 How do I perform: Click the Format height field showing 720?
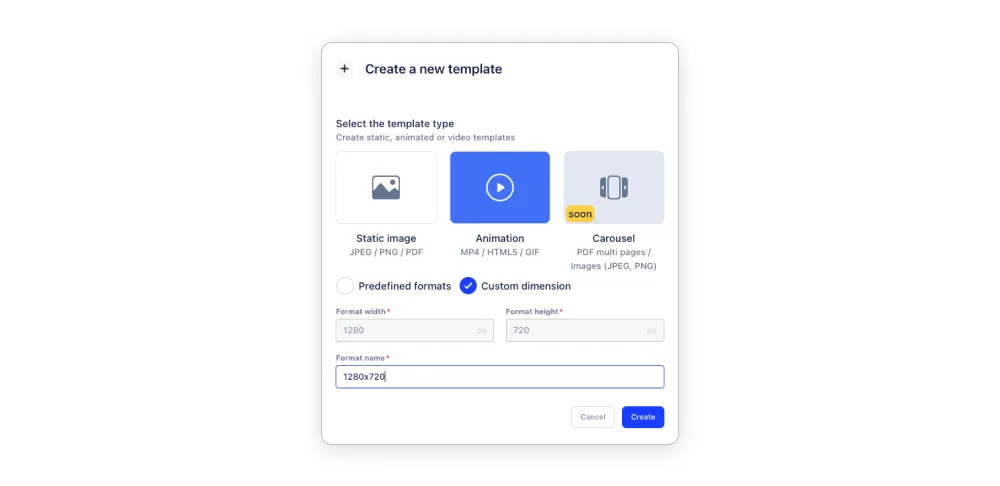click(x=585, y=330)
